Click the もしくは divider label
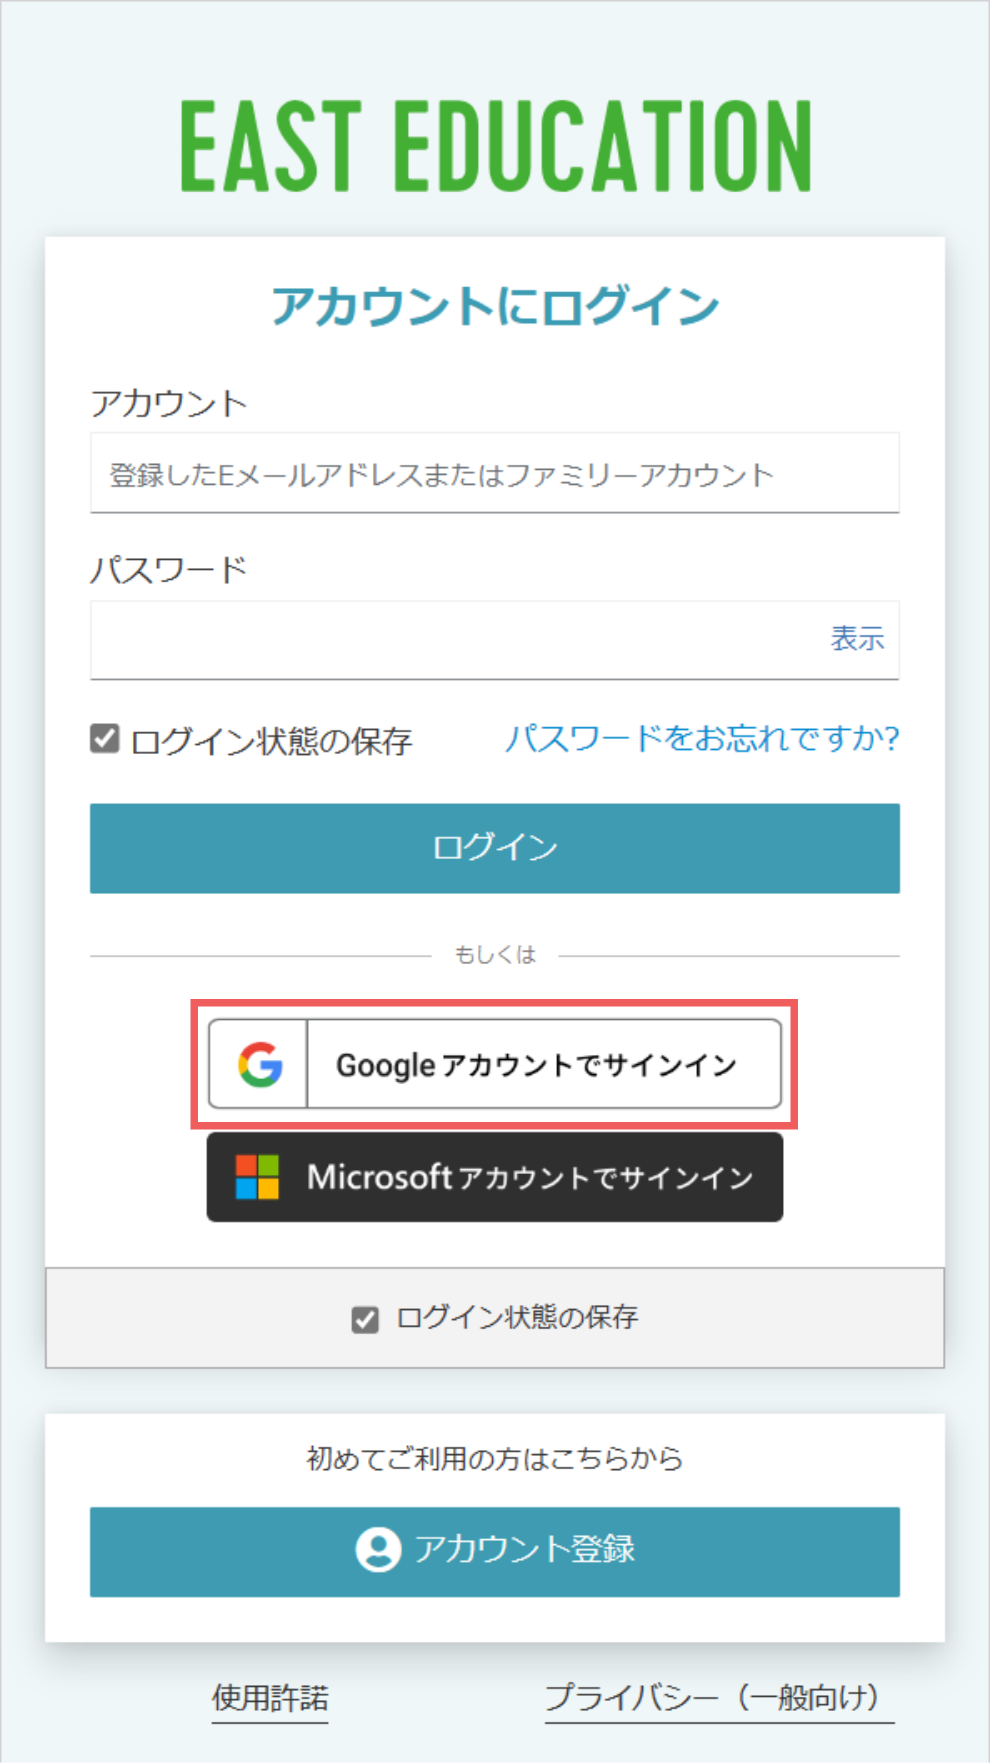The height and width of the screenshot is (1763, 990). click(495, 955)
